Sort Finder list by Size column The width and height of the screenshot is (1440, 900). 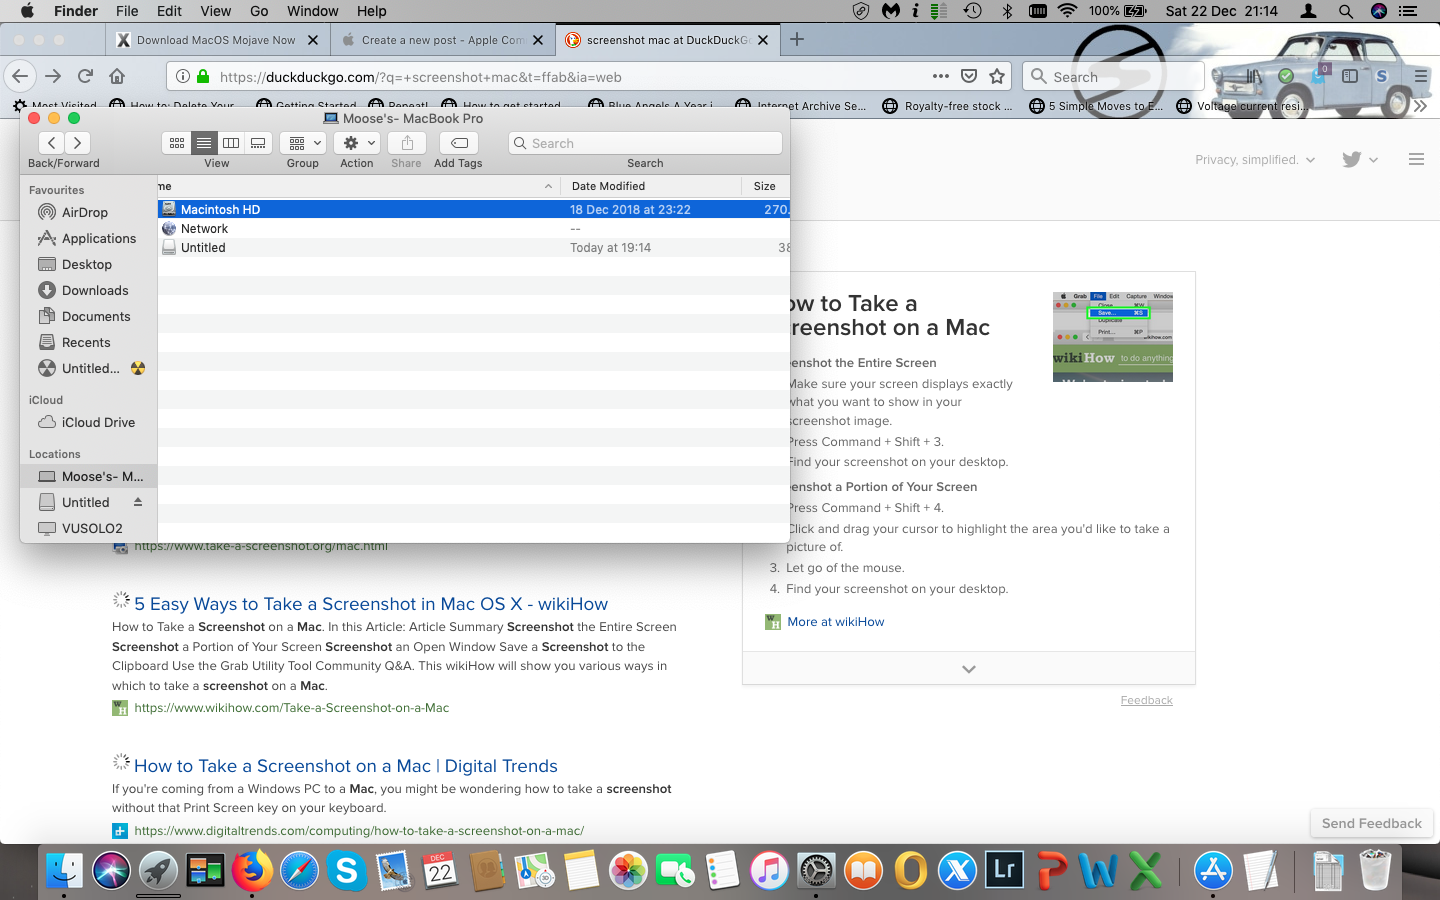[766, 186]
